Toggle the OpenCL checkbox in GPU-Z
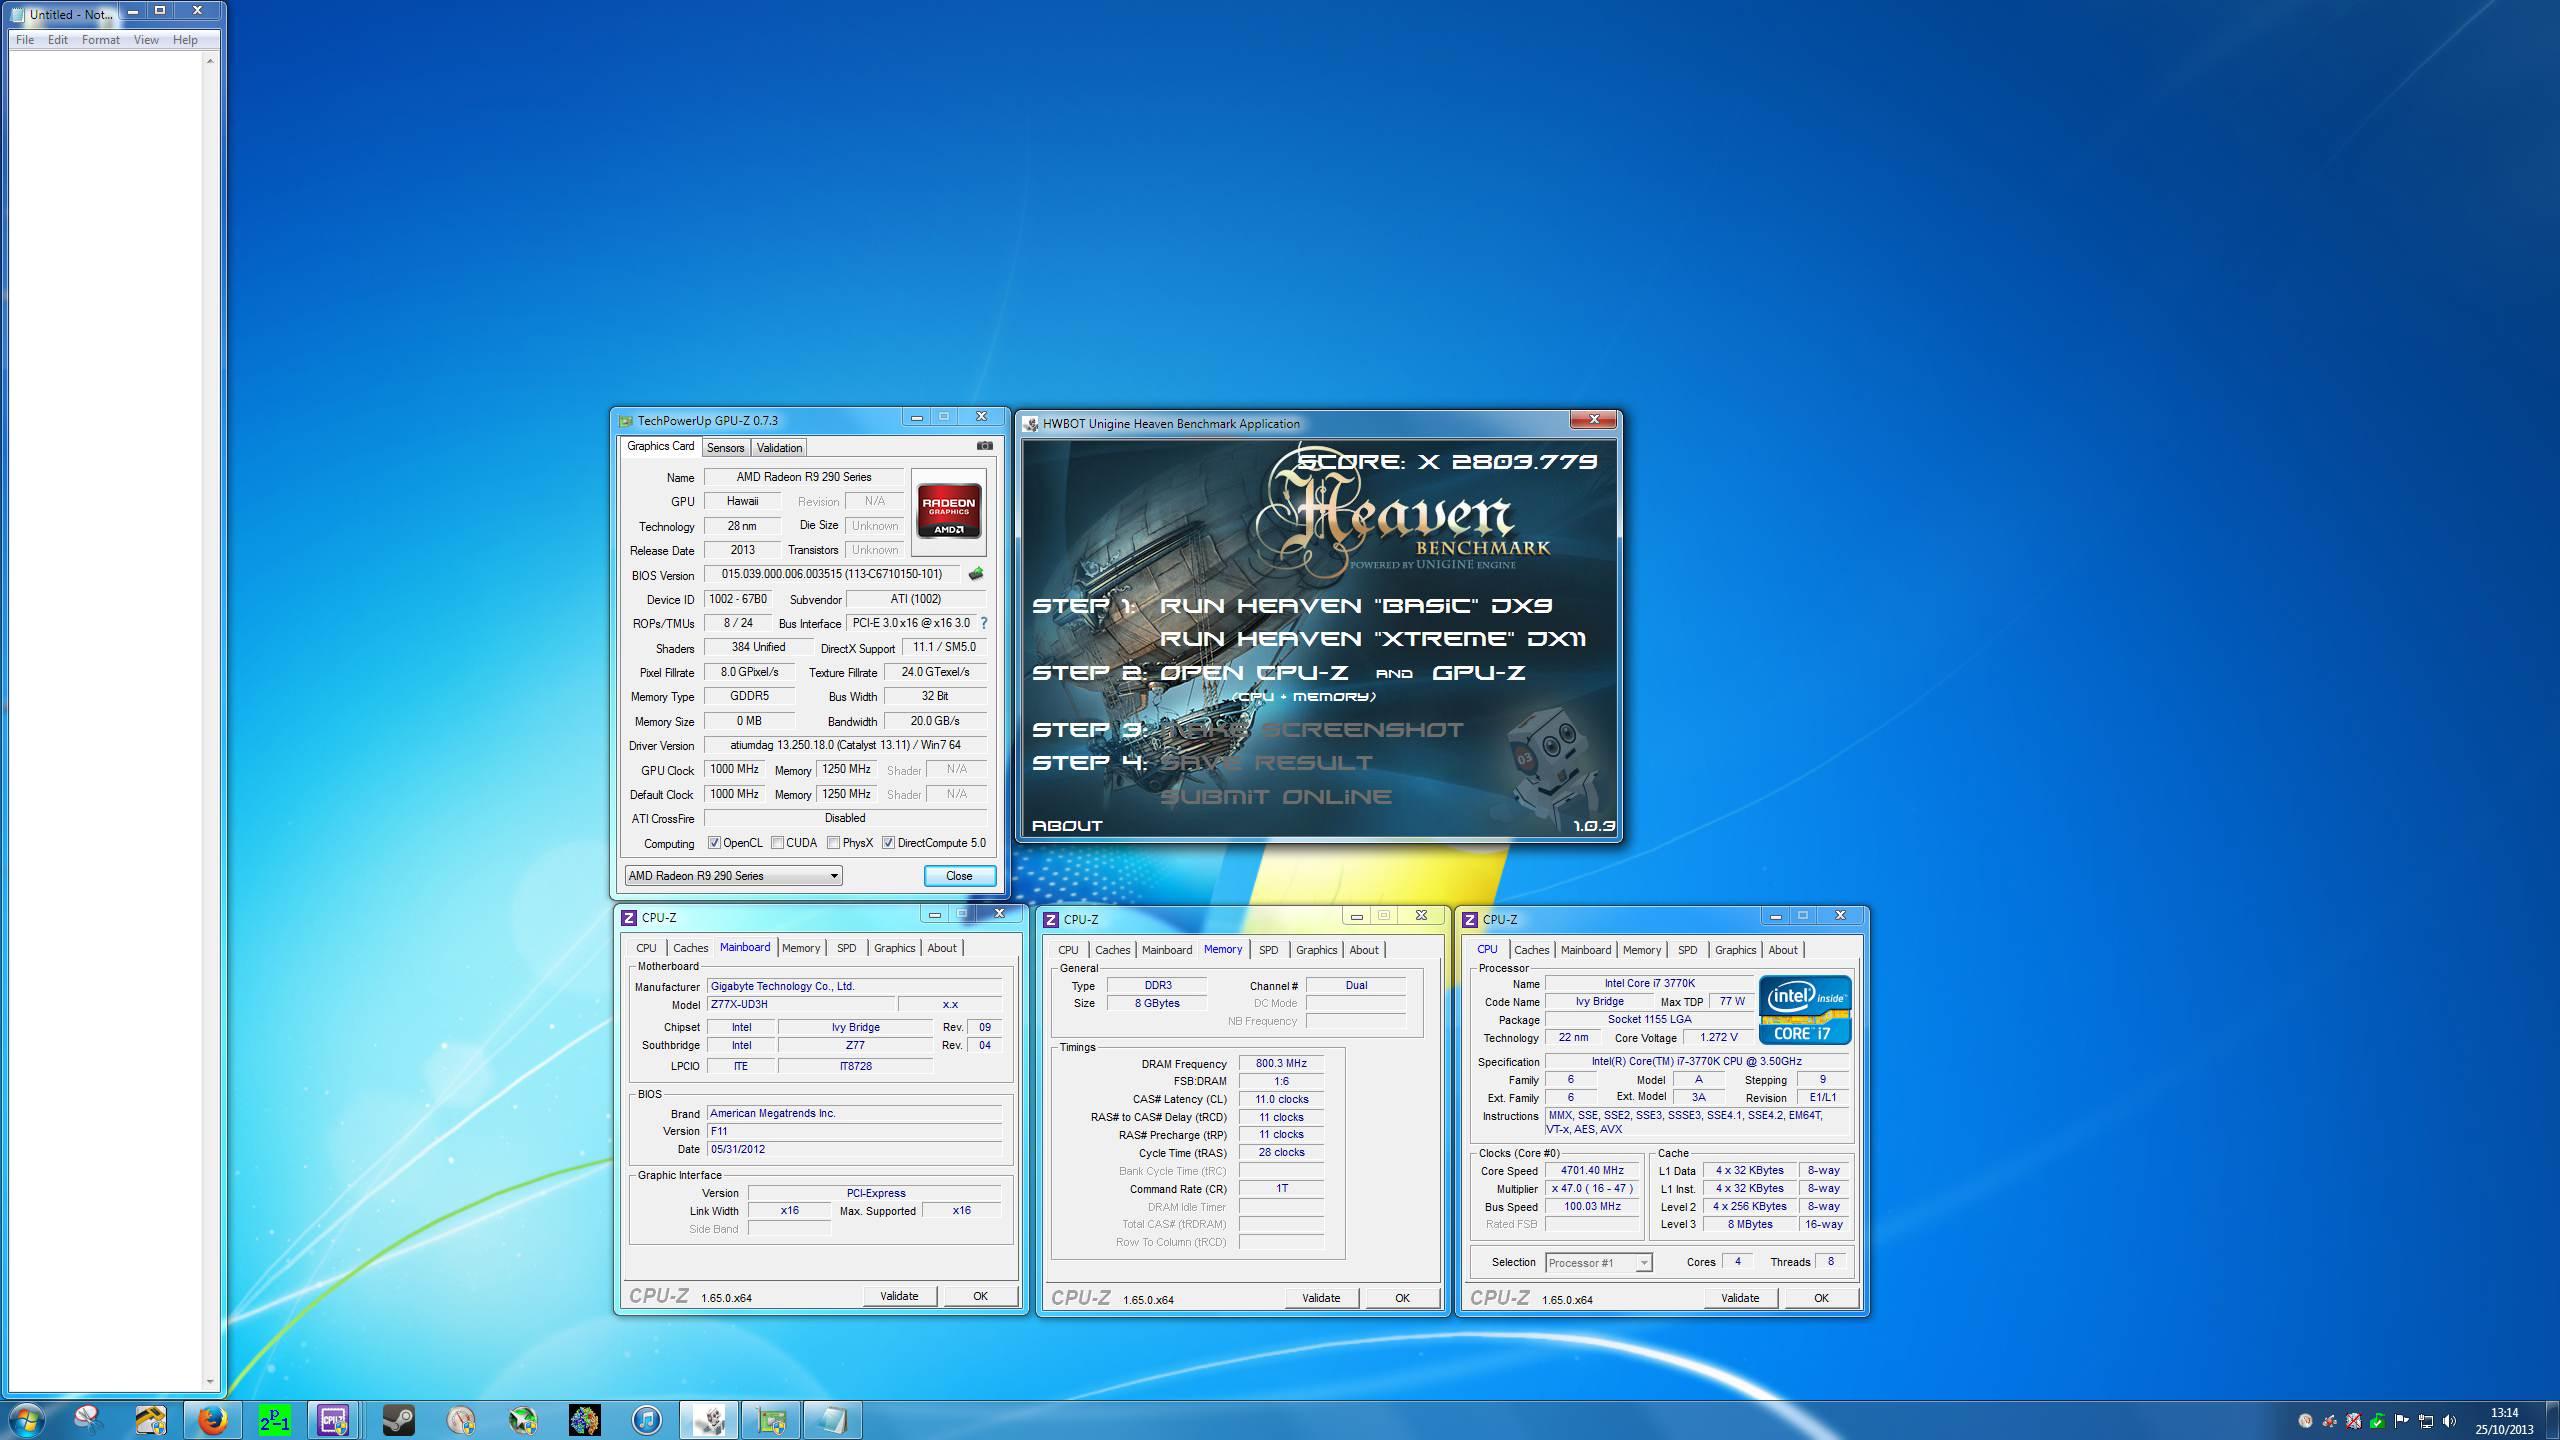This screenshot has height=1440, width=2560. pyautogui.click(x=714, y=843)
